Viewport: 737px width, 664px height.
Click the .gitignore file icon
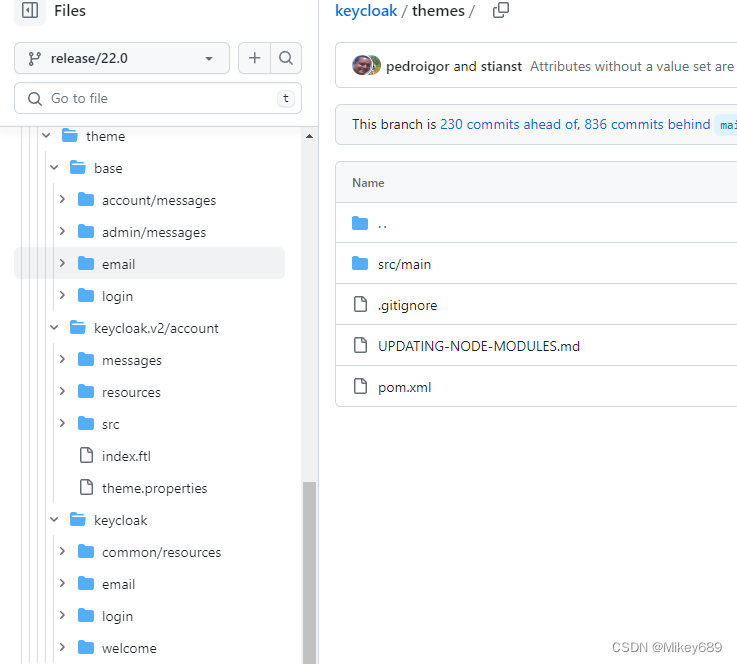coord(360,305)
